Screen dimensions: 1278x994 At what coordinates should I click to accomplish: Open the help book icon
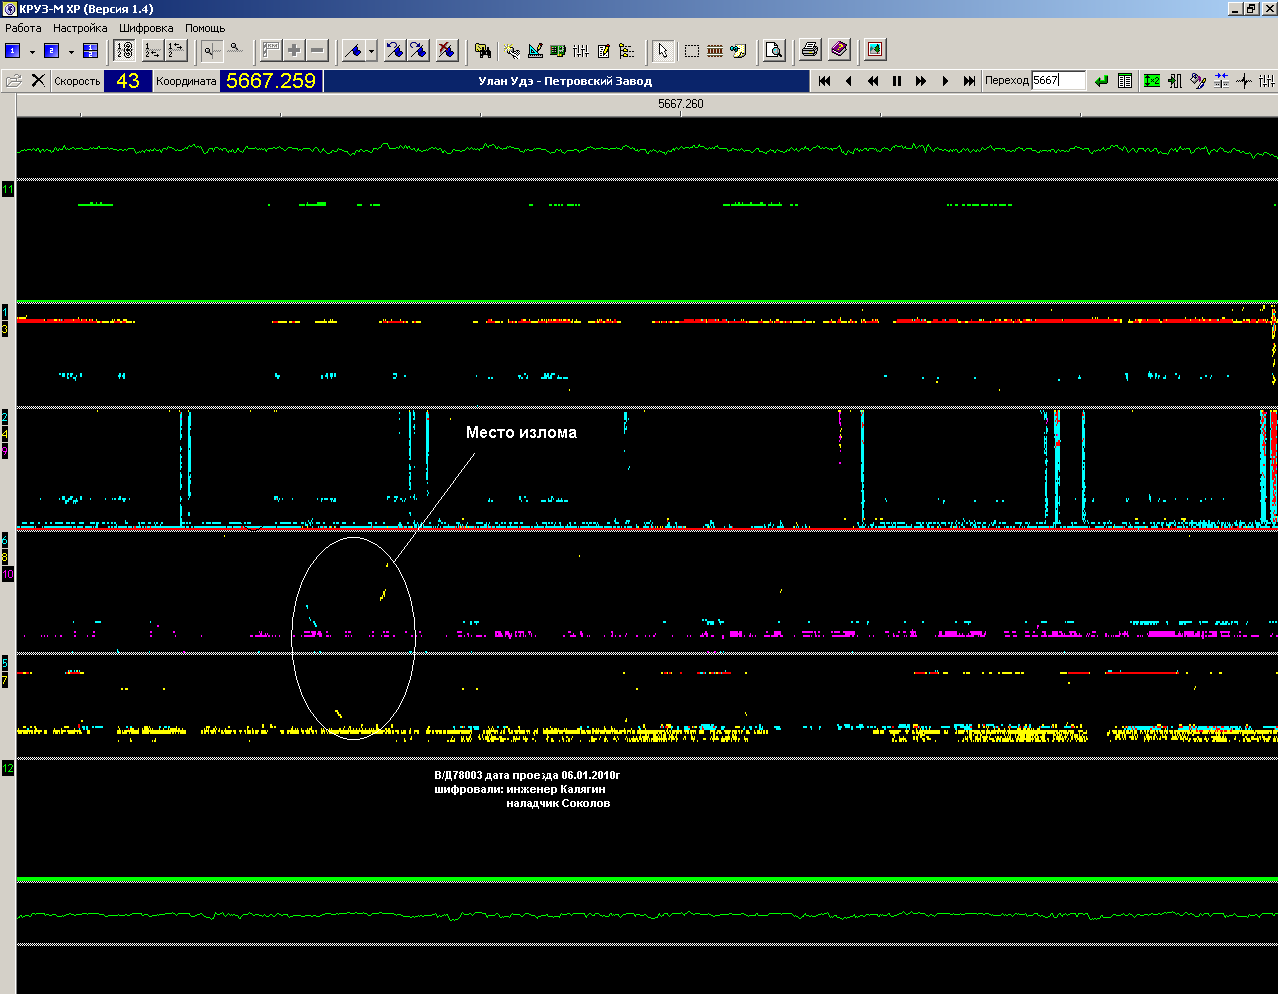point(839,50)
